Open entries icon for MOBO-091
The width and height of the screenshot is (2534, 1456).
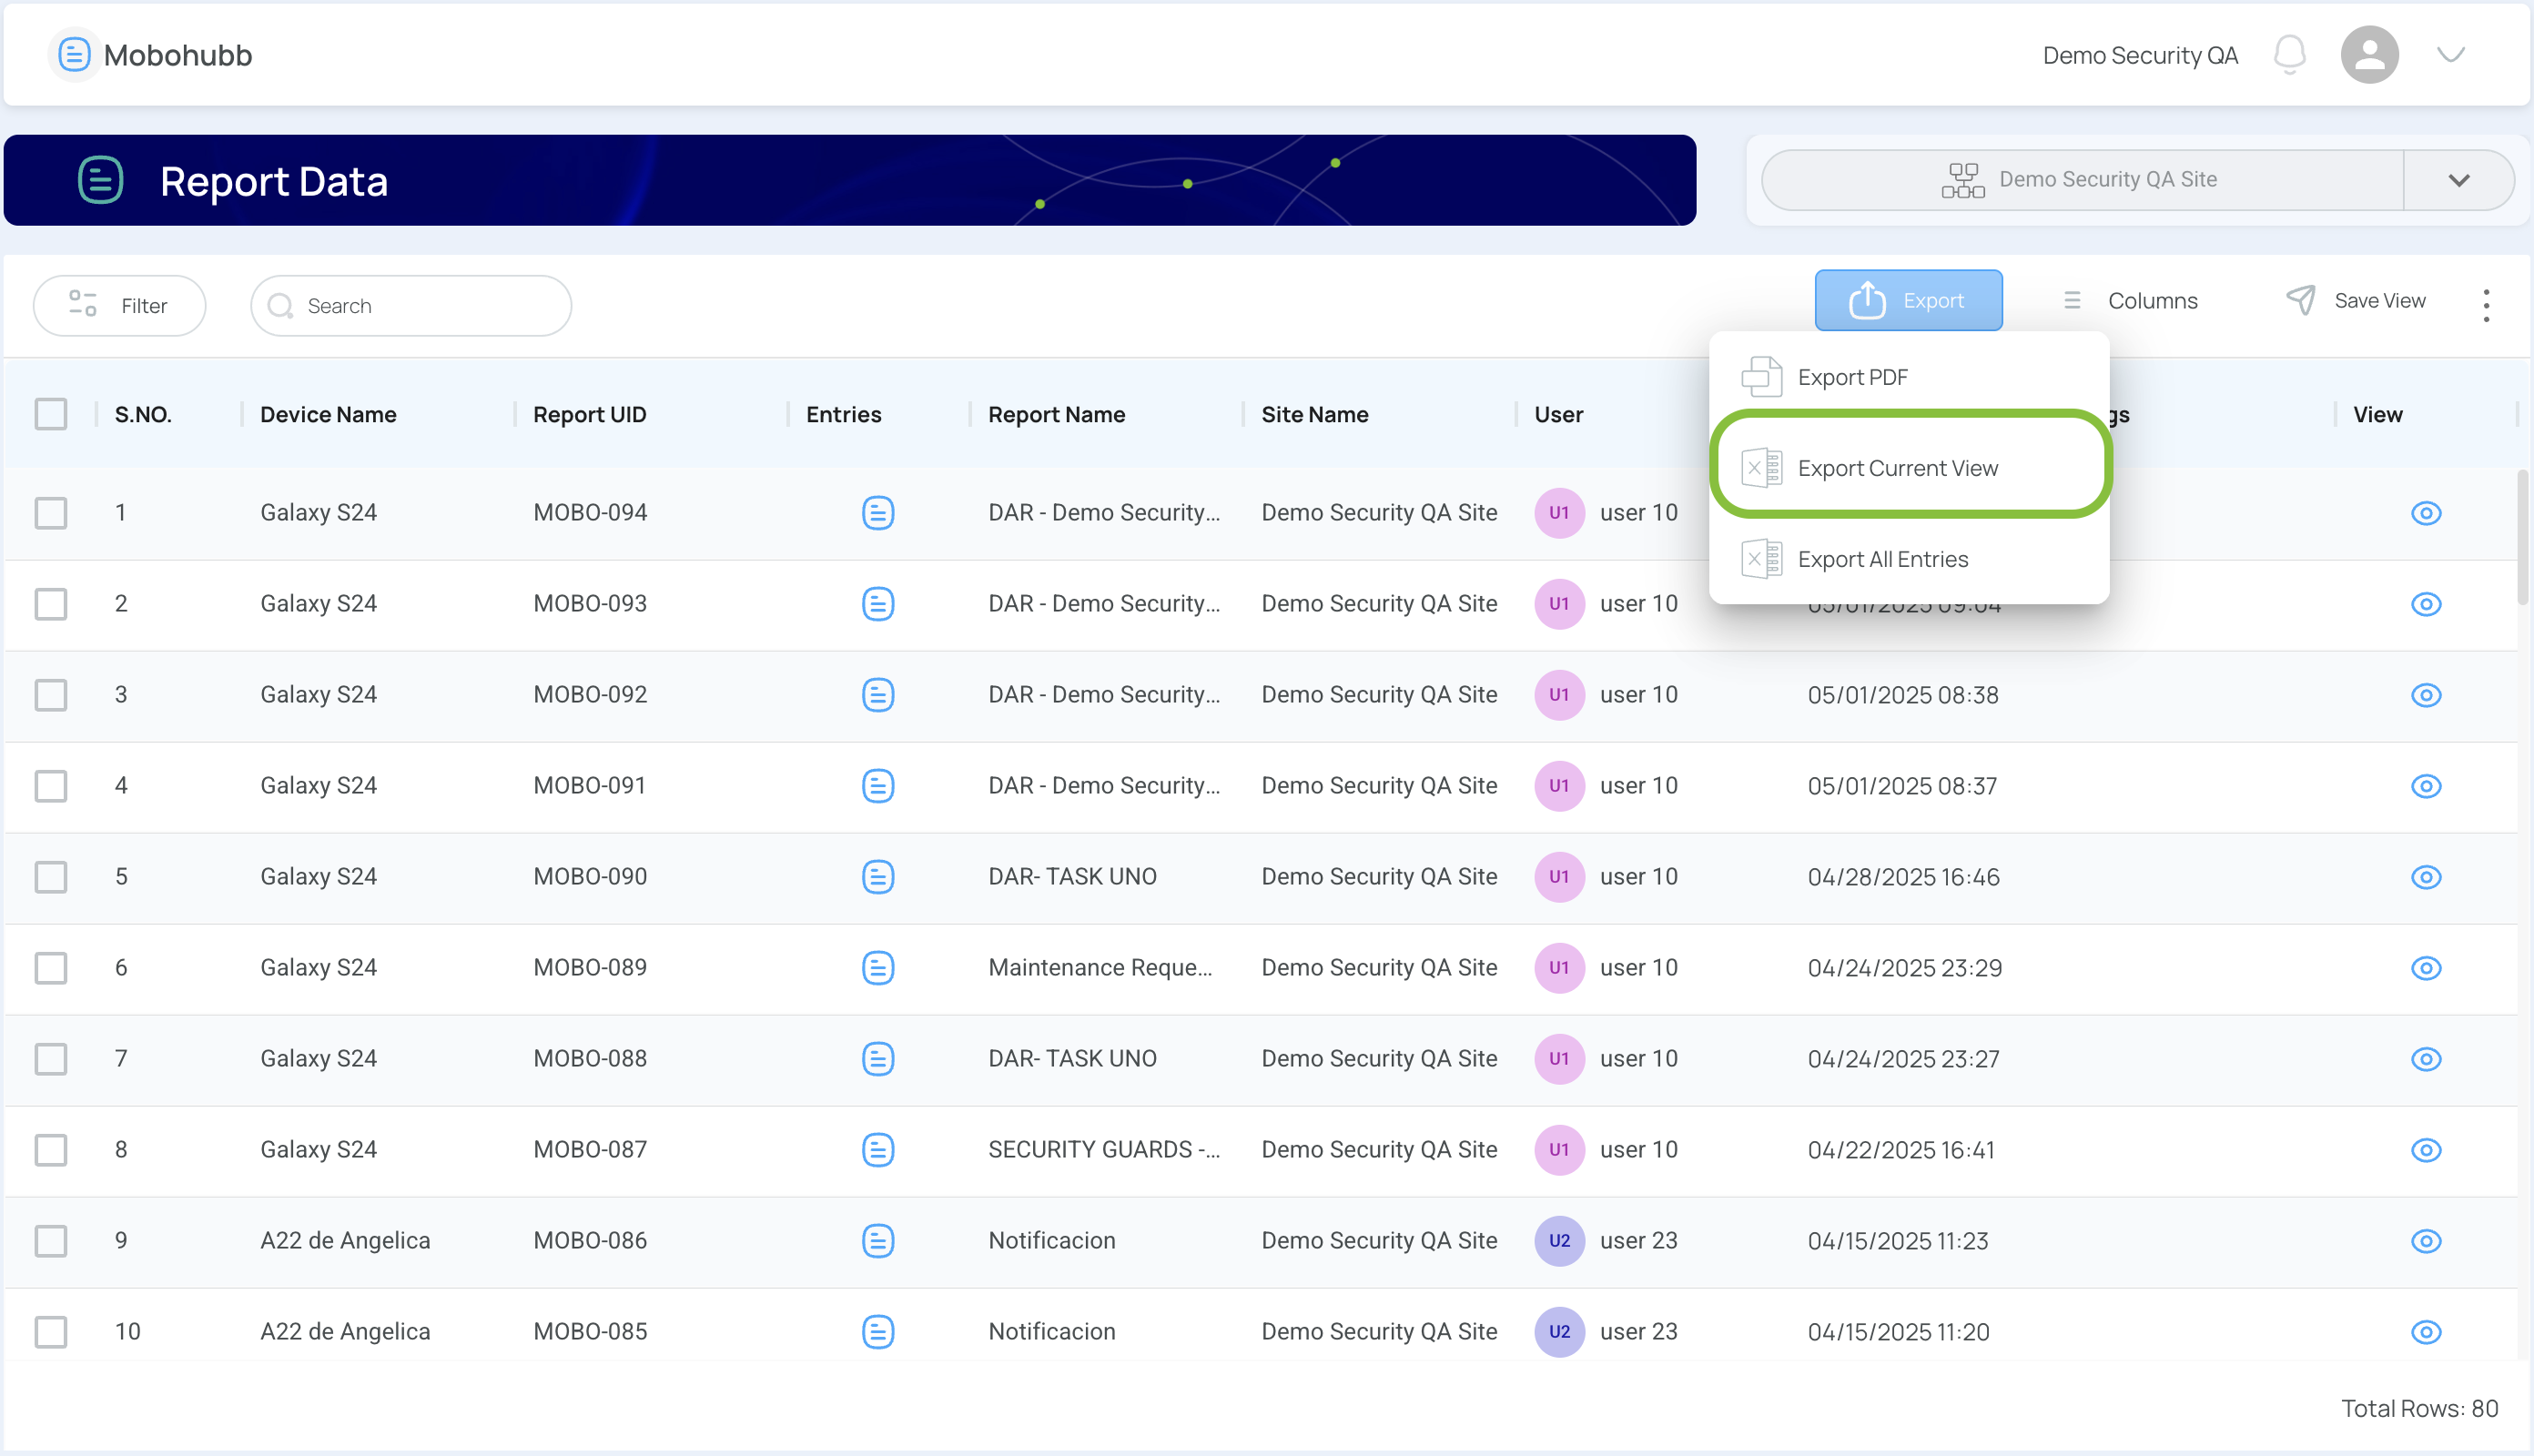(x=878, y=786)
